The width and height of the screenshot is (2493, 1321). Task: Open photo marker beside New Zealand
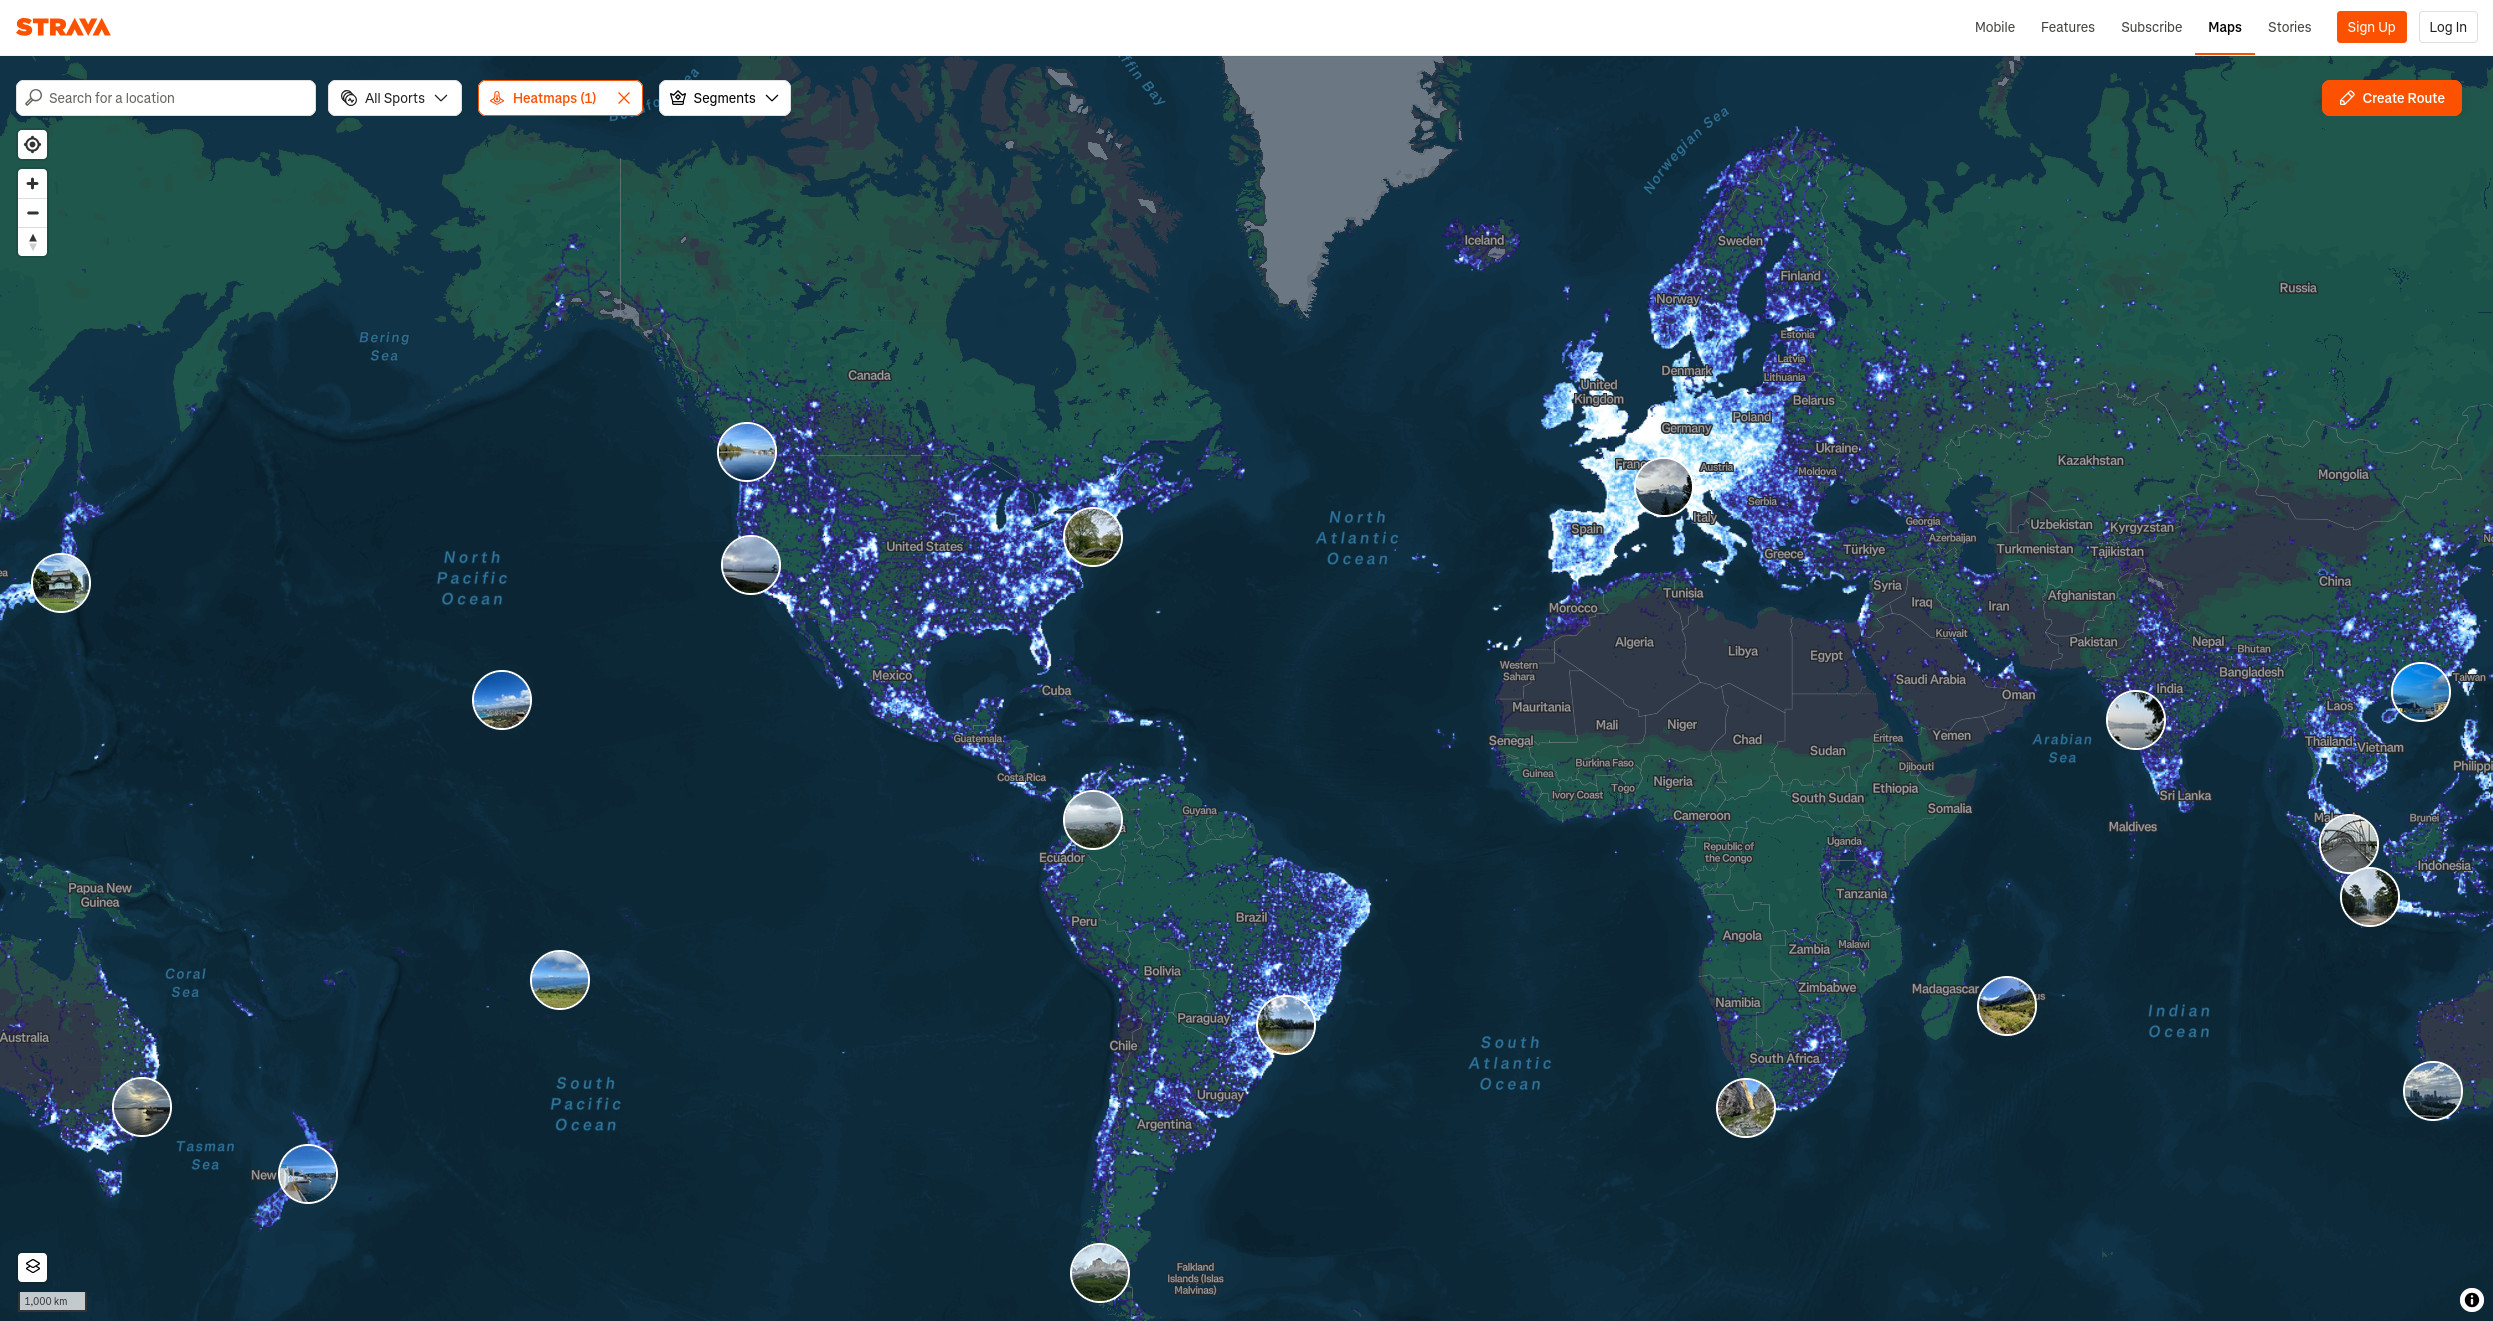(308, 1174)
